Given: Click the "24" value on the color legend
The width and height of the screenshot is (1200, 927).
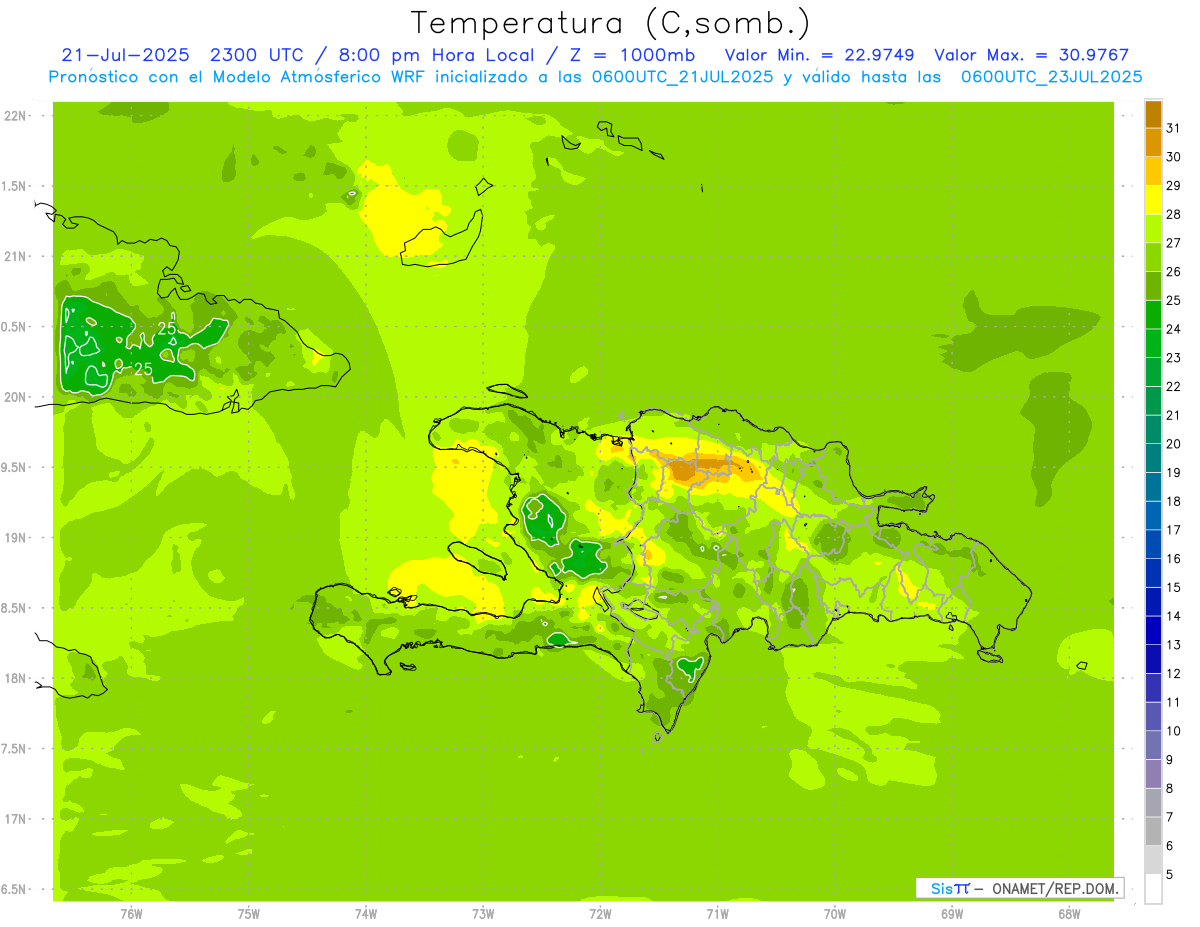Looking at the screenshot, I should (x=1174, y=329).
